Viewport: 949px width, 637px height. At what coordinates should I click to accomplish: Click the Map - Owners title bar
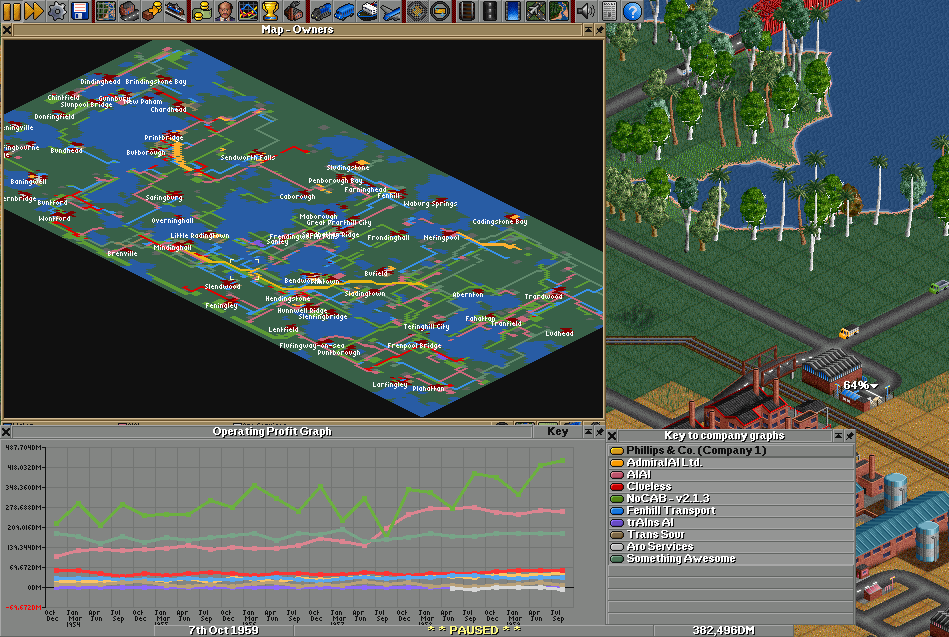[x=297, y=30]
